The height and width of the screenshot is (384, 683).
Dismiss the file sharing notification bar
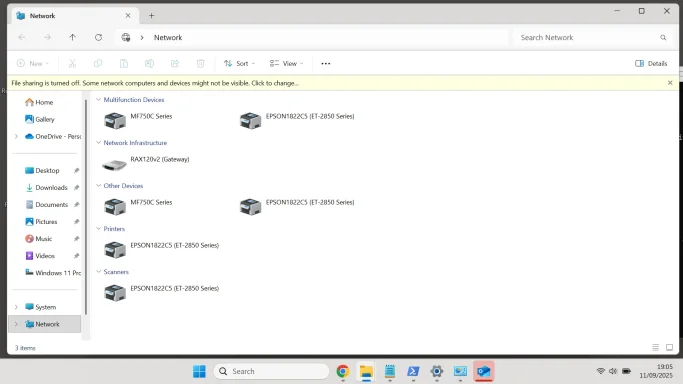click(670, 83)
